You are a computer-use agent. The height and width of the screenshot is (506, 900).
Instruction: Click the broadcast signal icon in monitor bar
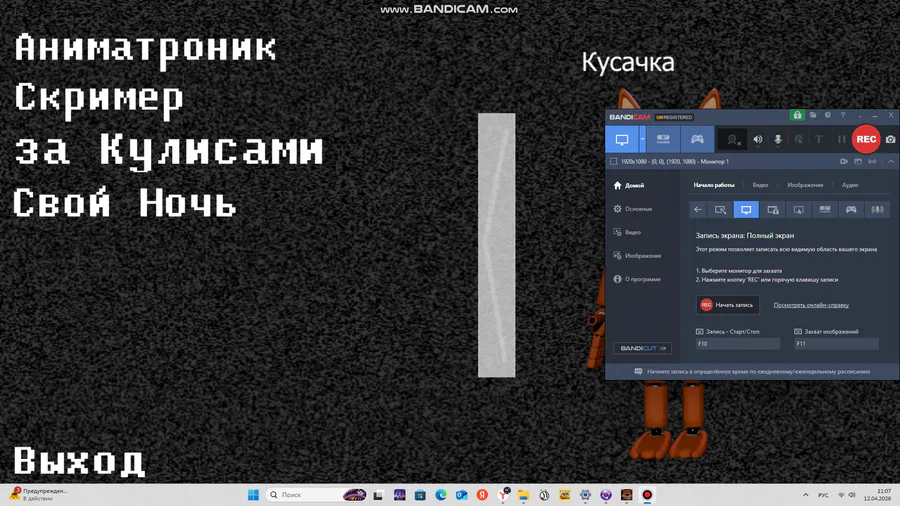[872, 162]
